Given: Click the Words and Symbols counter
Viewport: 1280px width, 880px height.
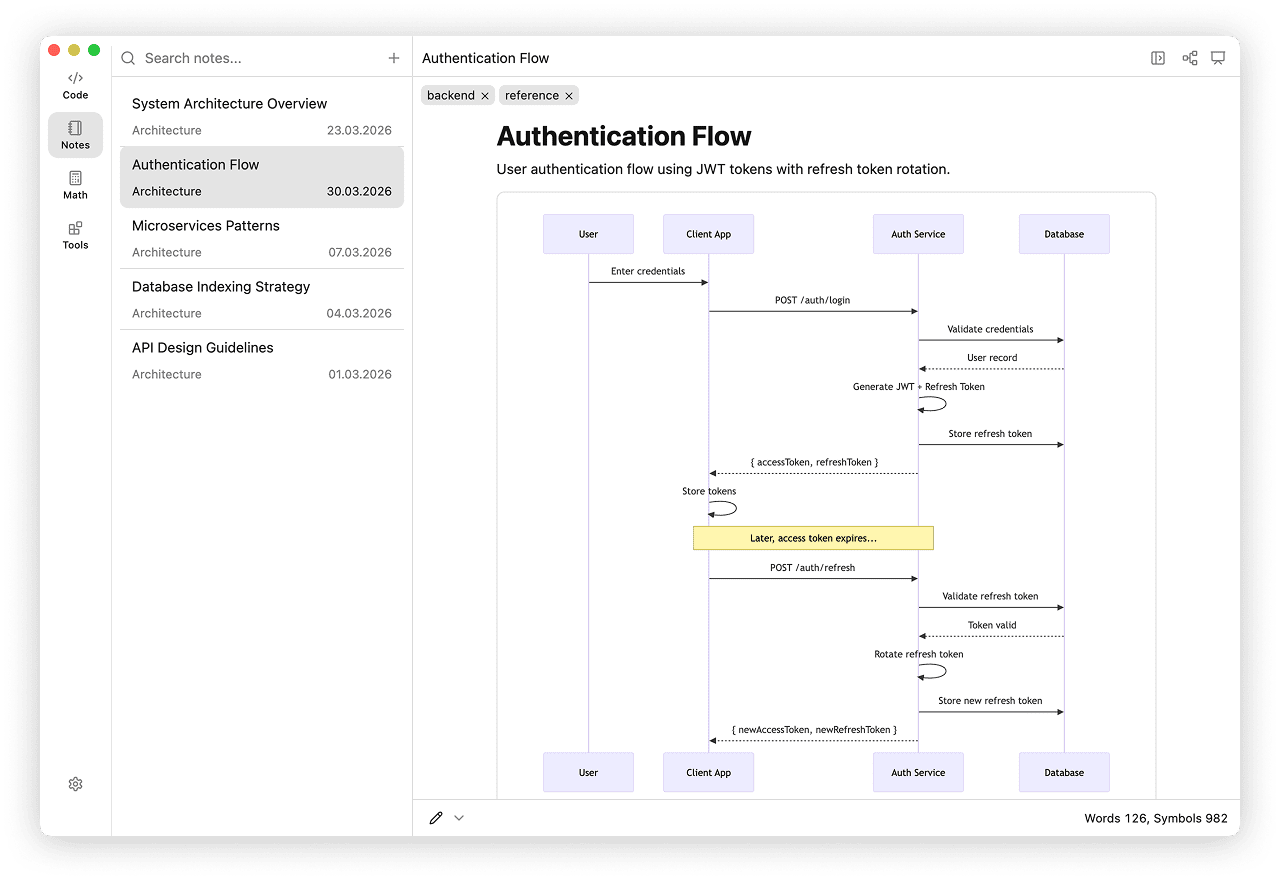Looking at the screenshot, I should [1155, 818].
